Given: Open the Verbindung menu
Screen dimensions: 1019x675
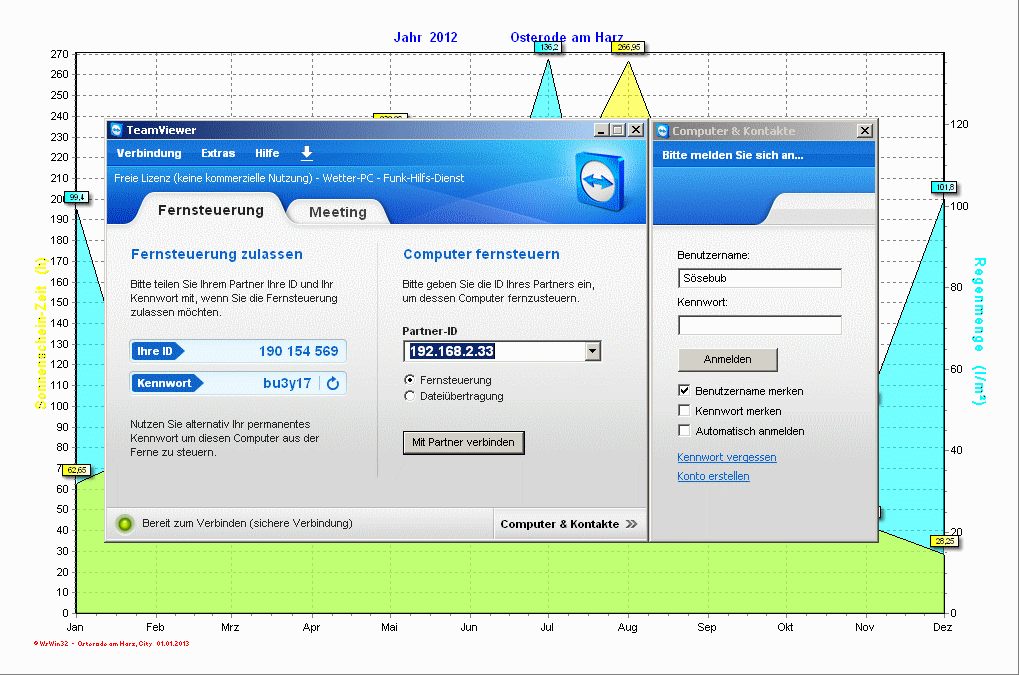Looking at the screenshot, I should tap(149, 153).
